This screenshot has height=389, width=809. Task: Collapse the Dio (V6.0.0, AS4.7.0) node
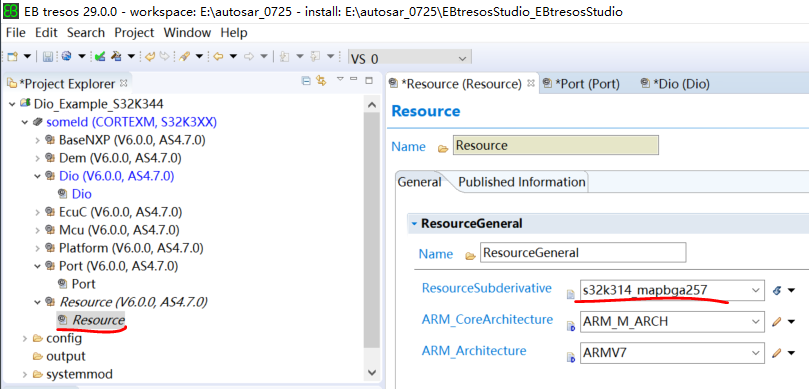click(37, 176)
